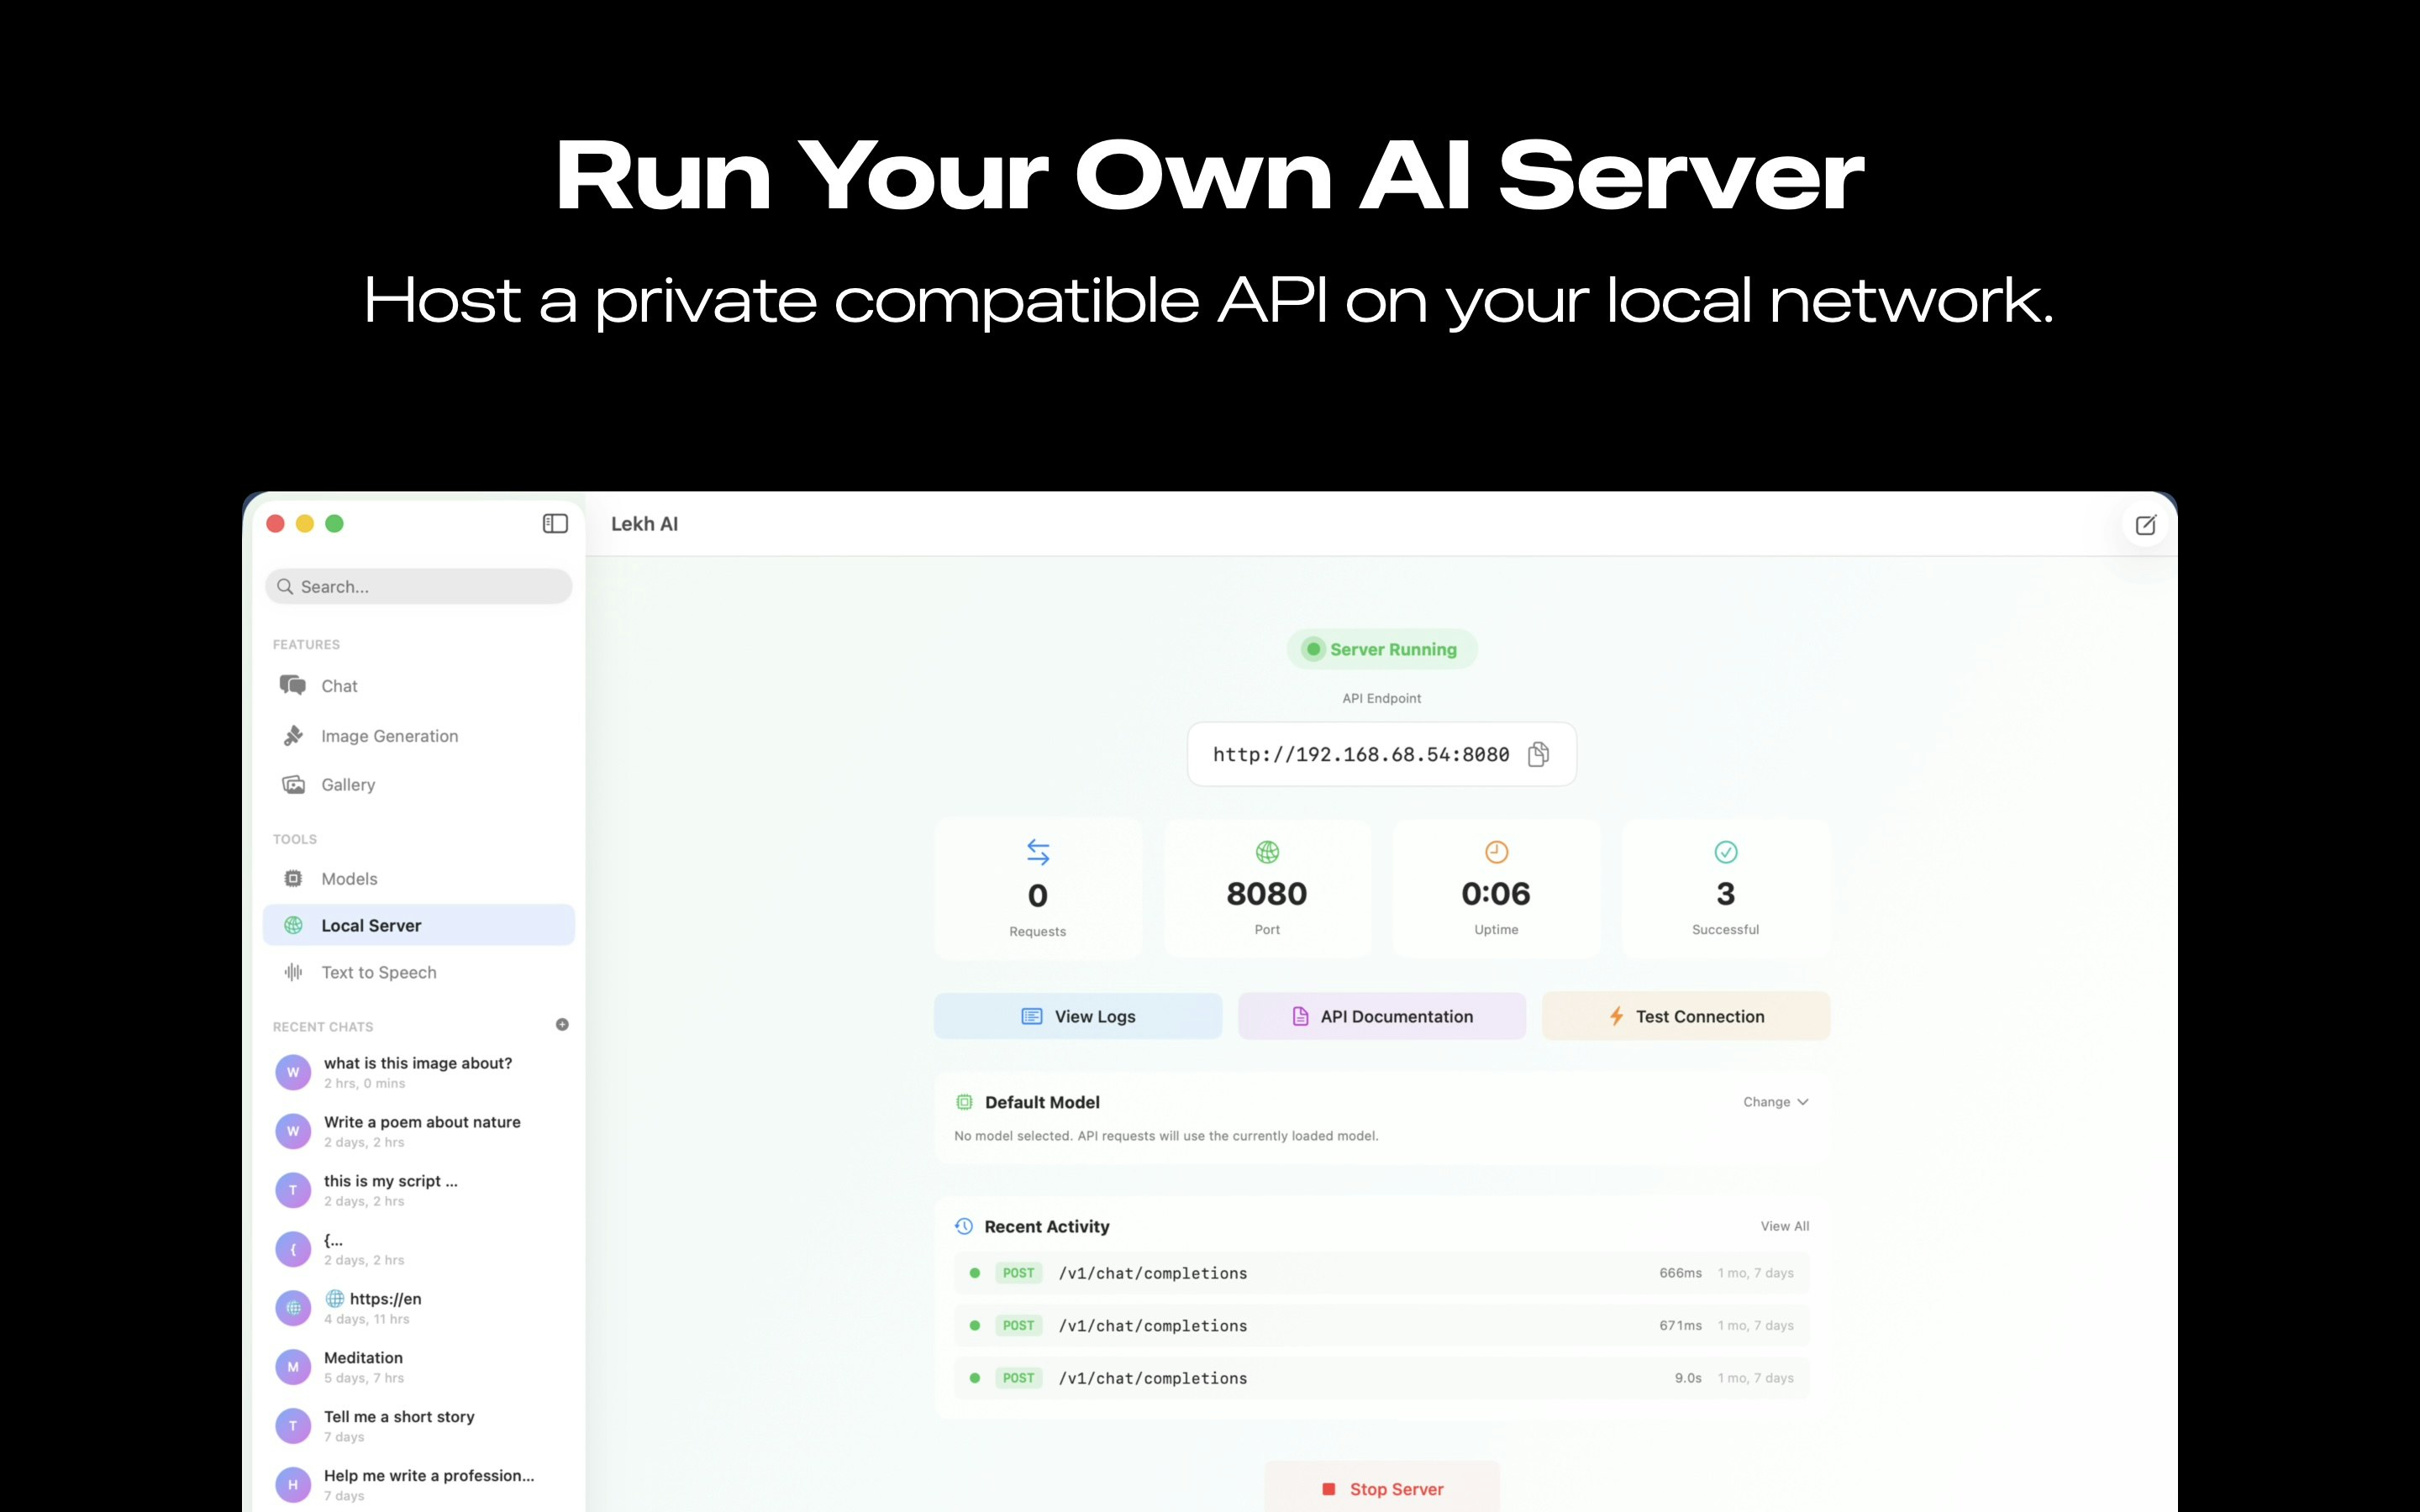Click inside the Search field

tap(419, 586)
